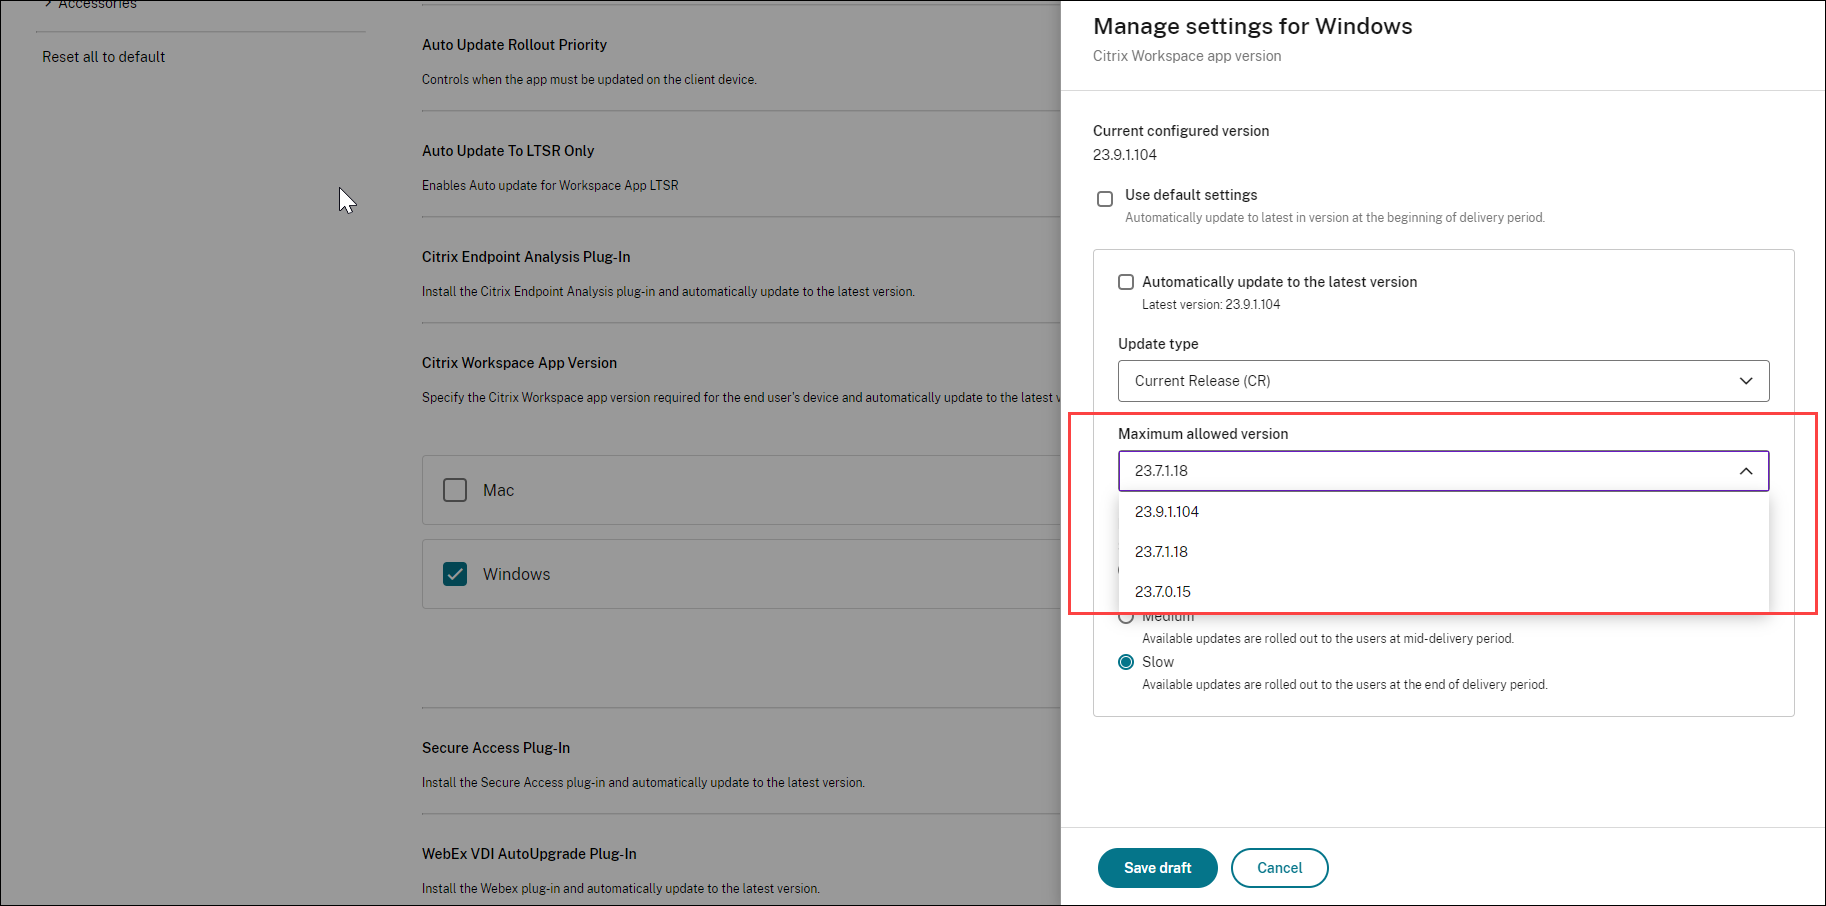Uncheck the Windows platform checkbox
This screenshot has height=906, width=1826.
click(x=455, y=574)
